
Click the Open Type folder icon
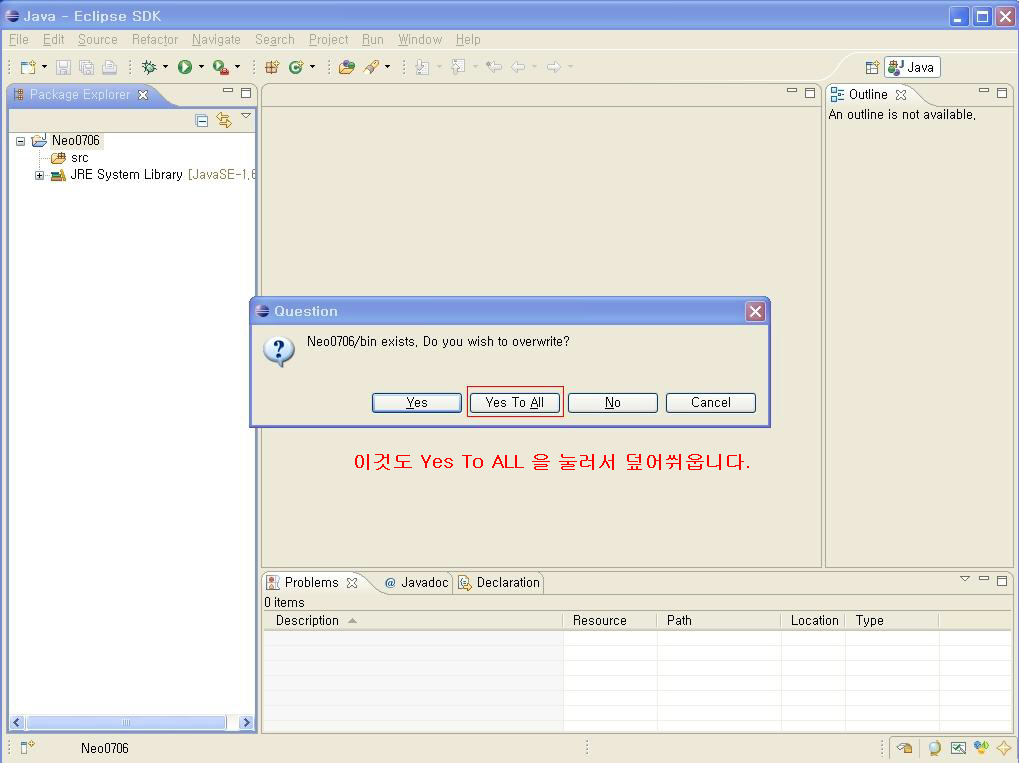click(346, 67)
